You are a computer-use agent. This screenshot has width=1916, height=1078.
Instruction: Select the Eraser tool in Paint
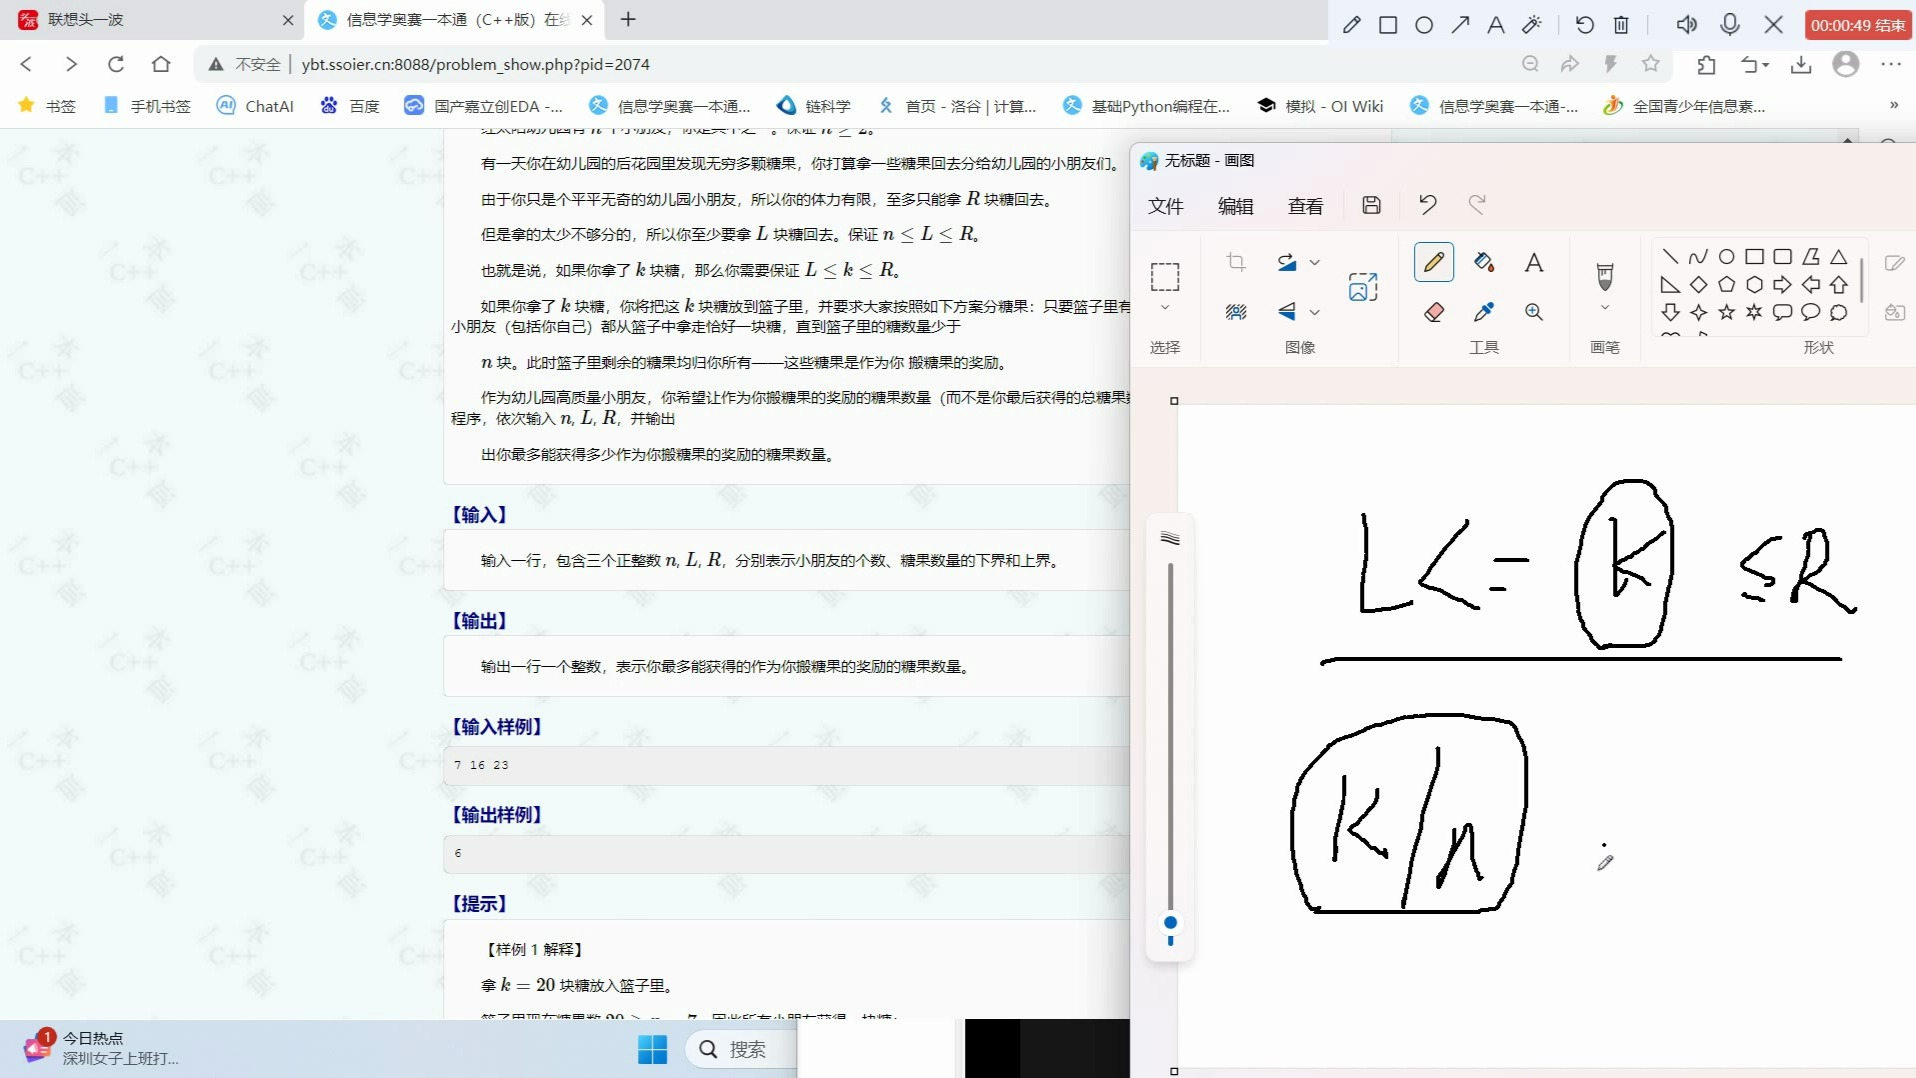1433,312
